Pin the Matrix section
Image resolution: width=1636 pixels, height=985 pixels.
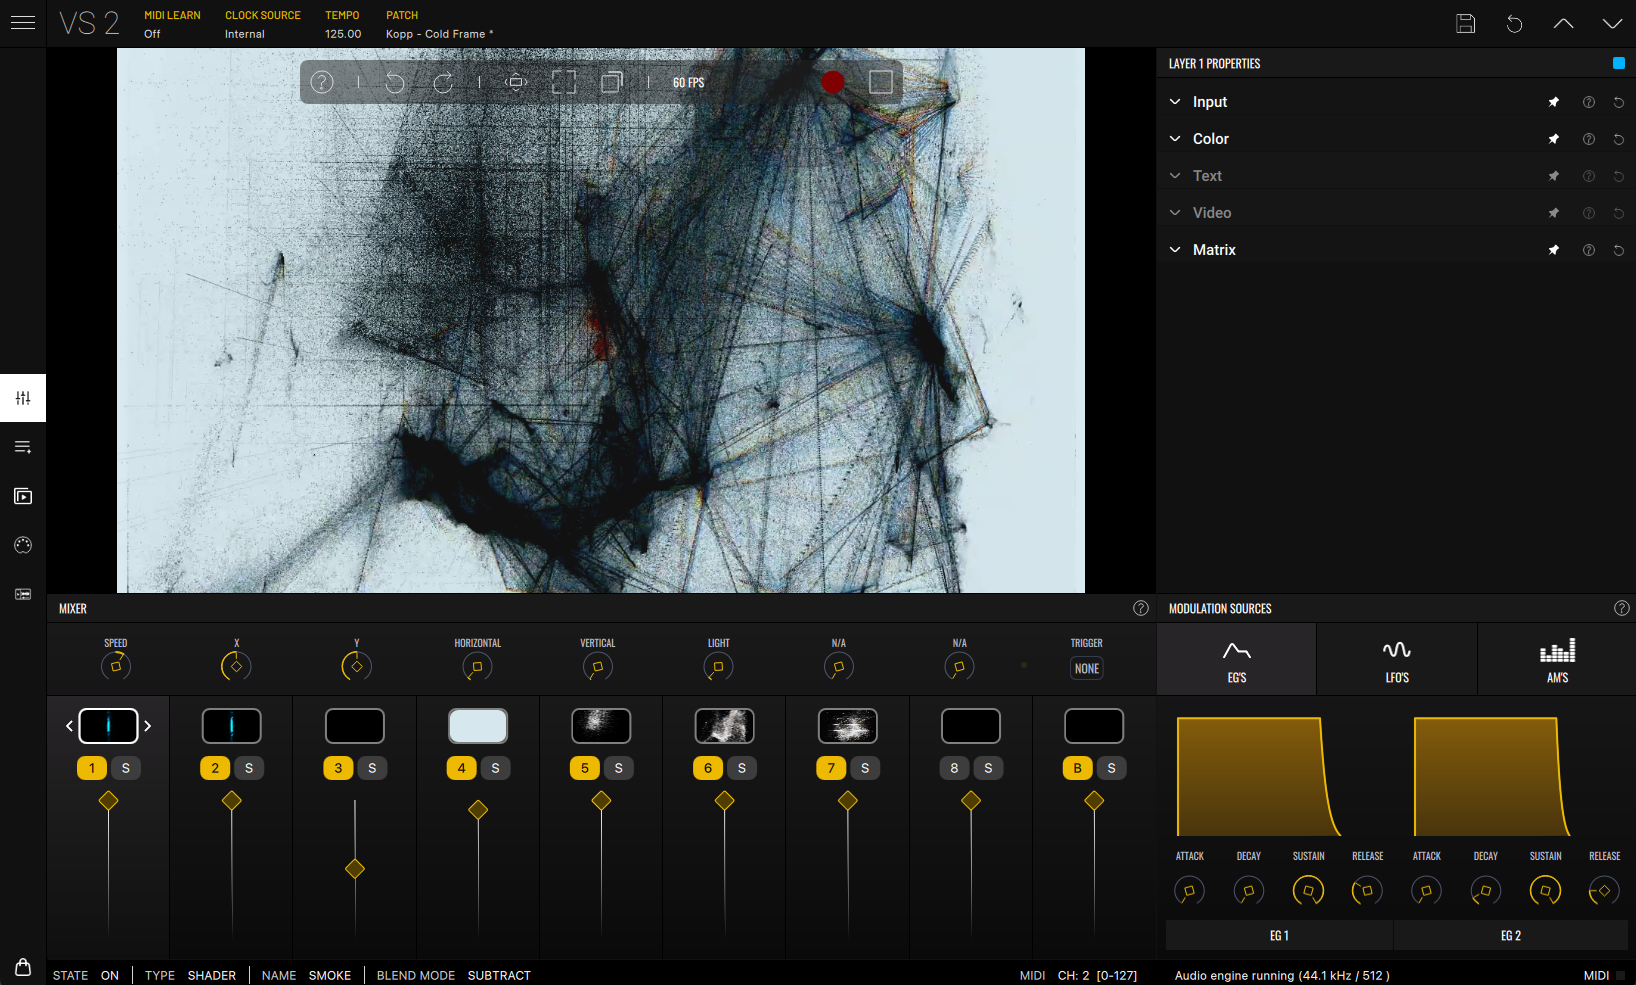click(x=1554, y=250)
